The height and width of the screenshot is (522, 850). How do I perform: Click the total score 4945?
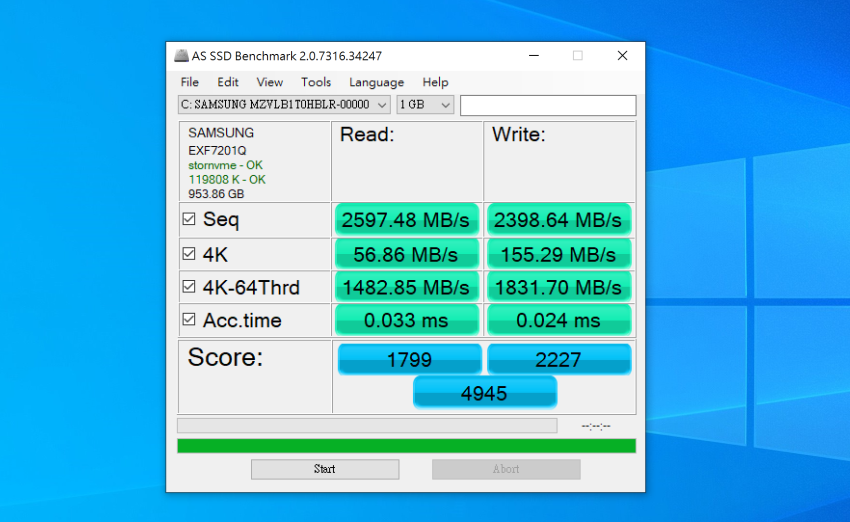point(485,393)
